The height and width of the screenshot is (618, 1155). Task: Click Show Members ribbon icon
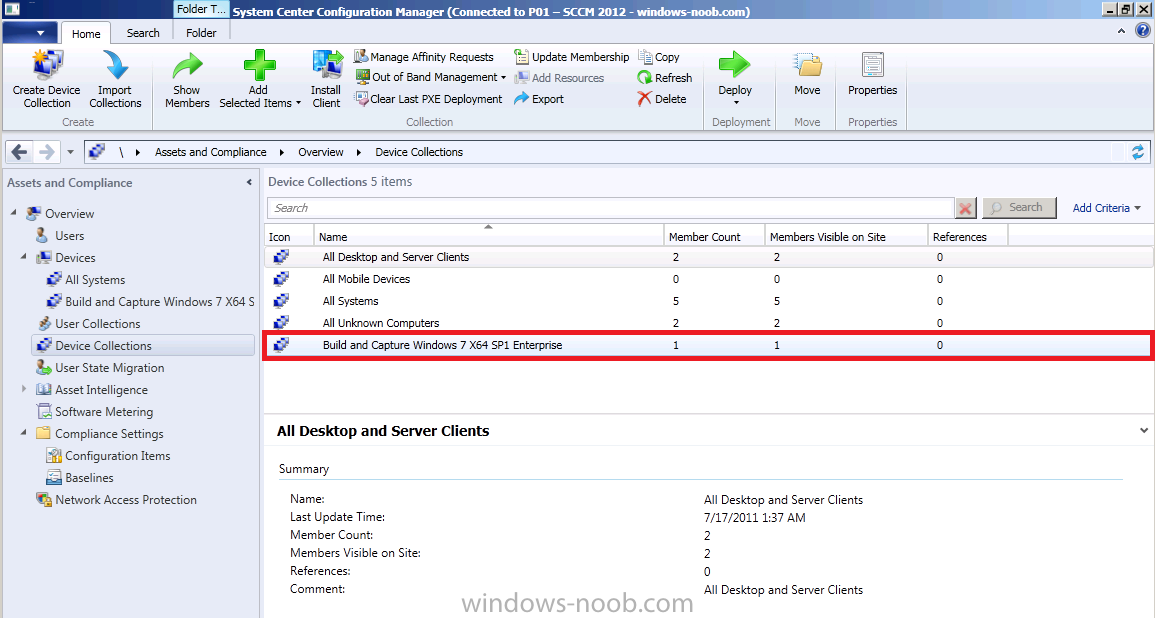(x=187, y=65)
